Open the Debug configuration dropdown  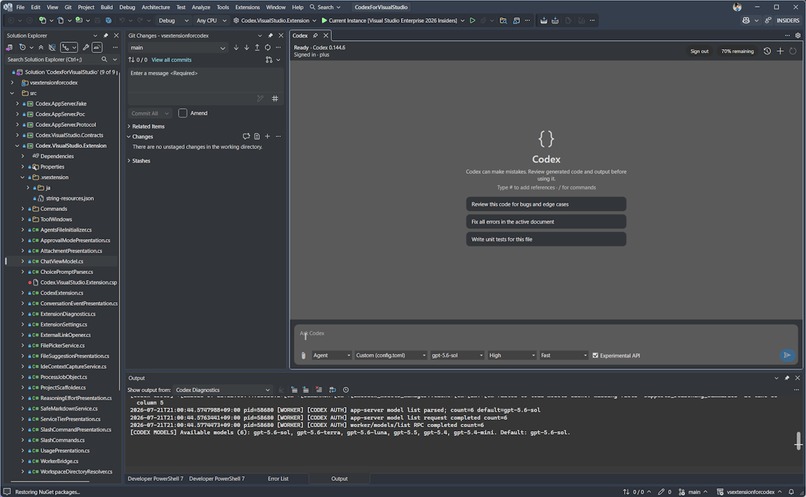pos(173,21)
